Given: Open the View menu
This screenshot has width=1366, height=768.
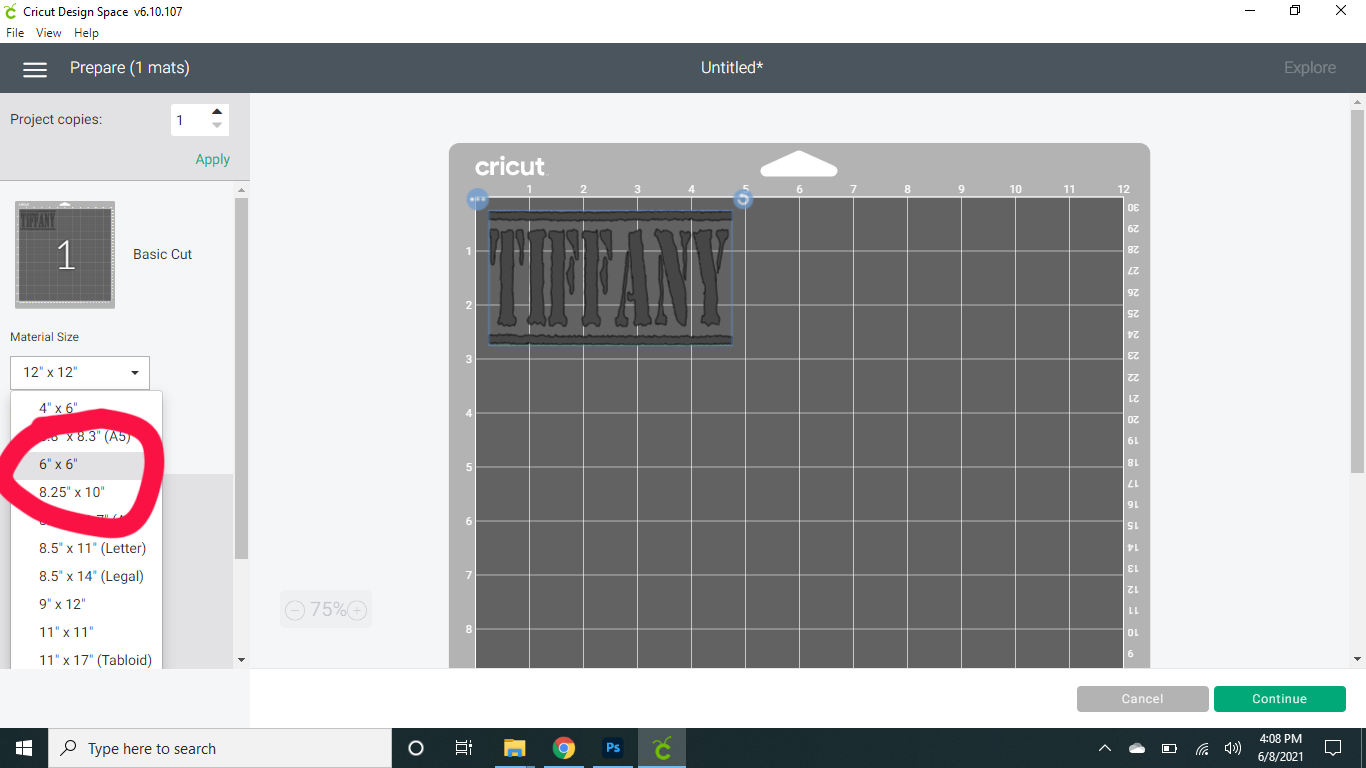Looking at the screenshot, I should pos(49,33).
